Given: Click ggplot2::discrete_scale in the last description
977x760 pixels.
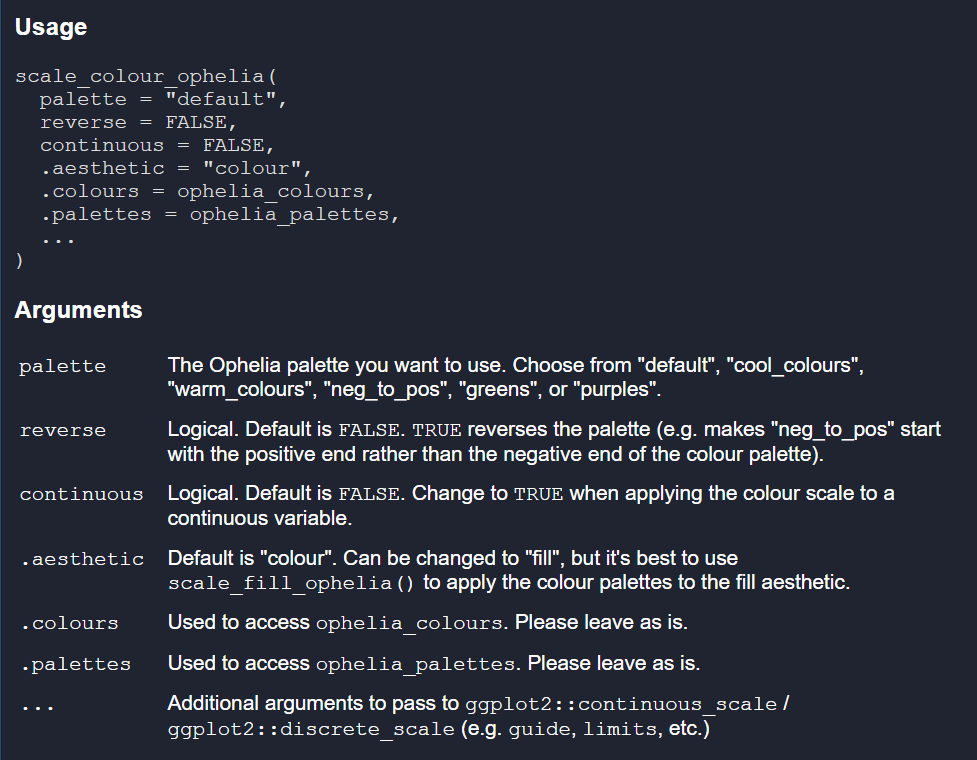Looking at the screenshot, I should [311, 730].
